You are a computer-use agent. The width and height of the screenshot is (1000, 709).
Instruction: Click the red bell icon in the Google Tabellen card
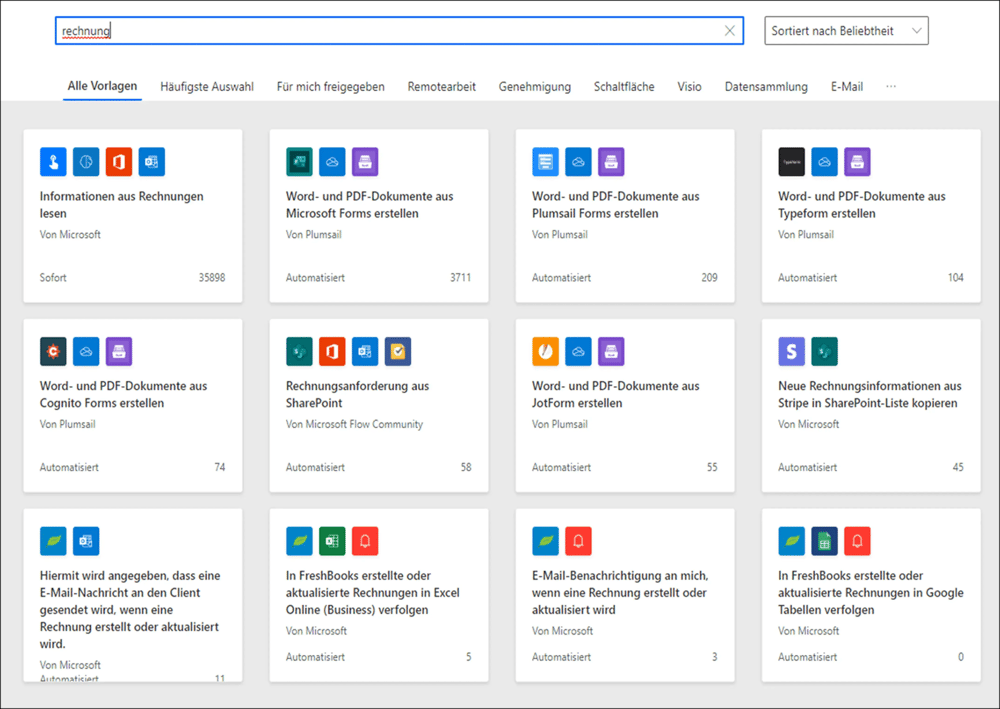click(857, 541)
